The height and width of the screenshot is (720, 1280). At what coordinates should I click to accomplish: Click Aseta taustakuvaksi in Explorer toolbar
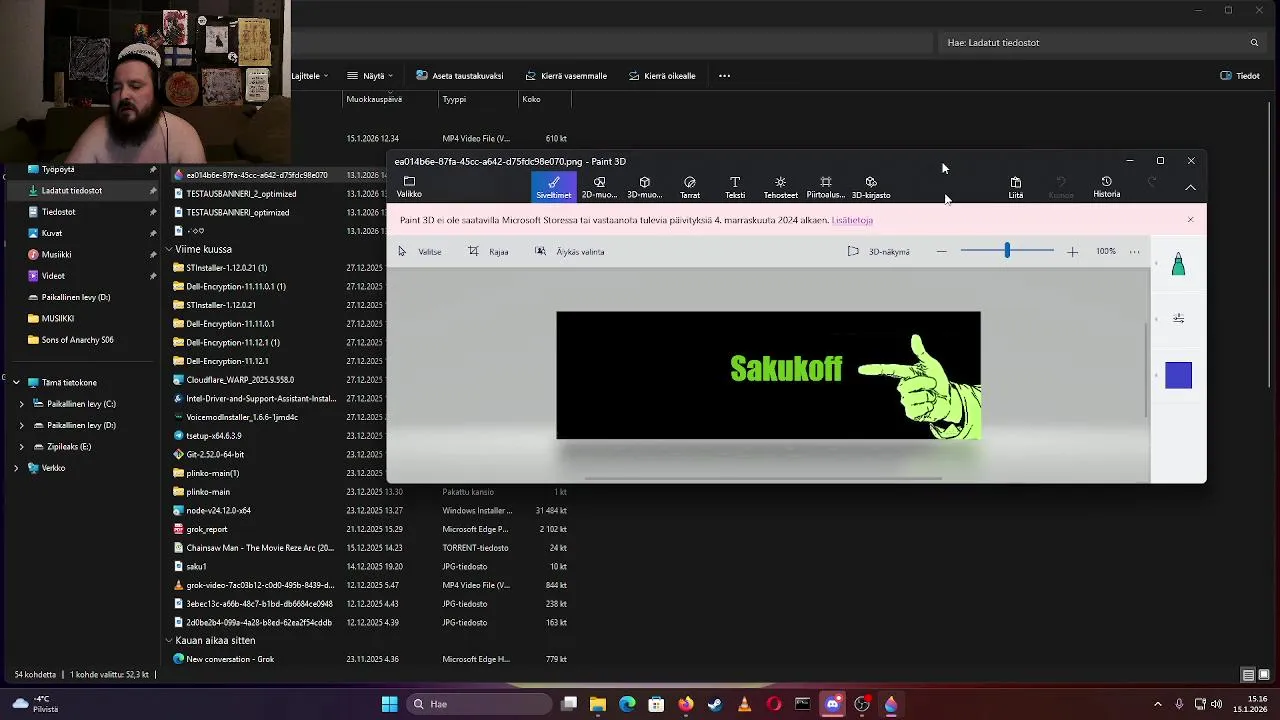(x=459, y=76)
